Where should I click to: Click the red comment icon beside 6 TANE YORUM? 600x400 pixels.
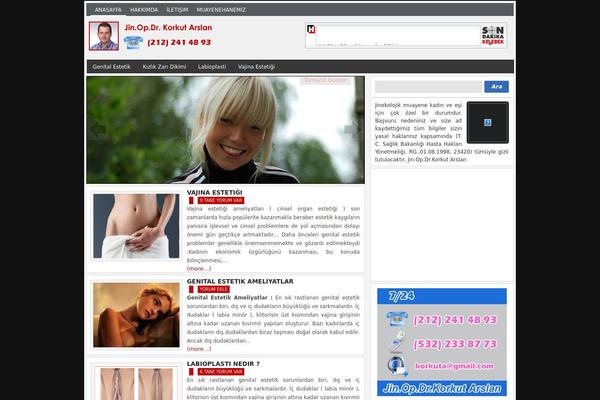pos(191,372)
